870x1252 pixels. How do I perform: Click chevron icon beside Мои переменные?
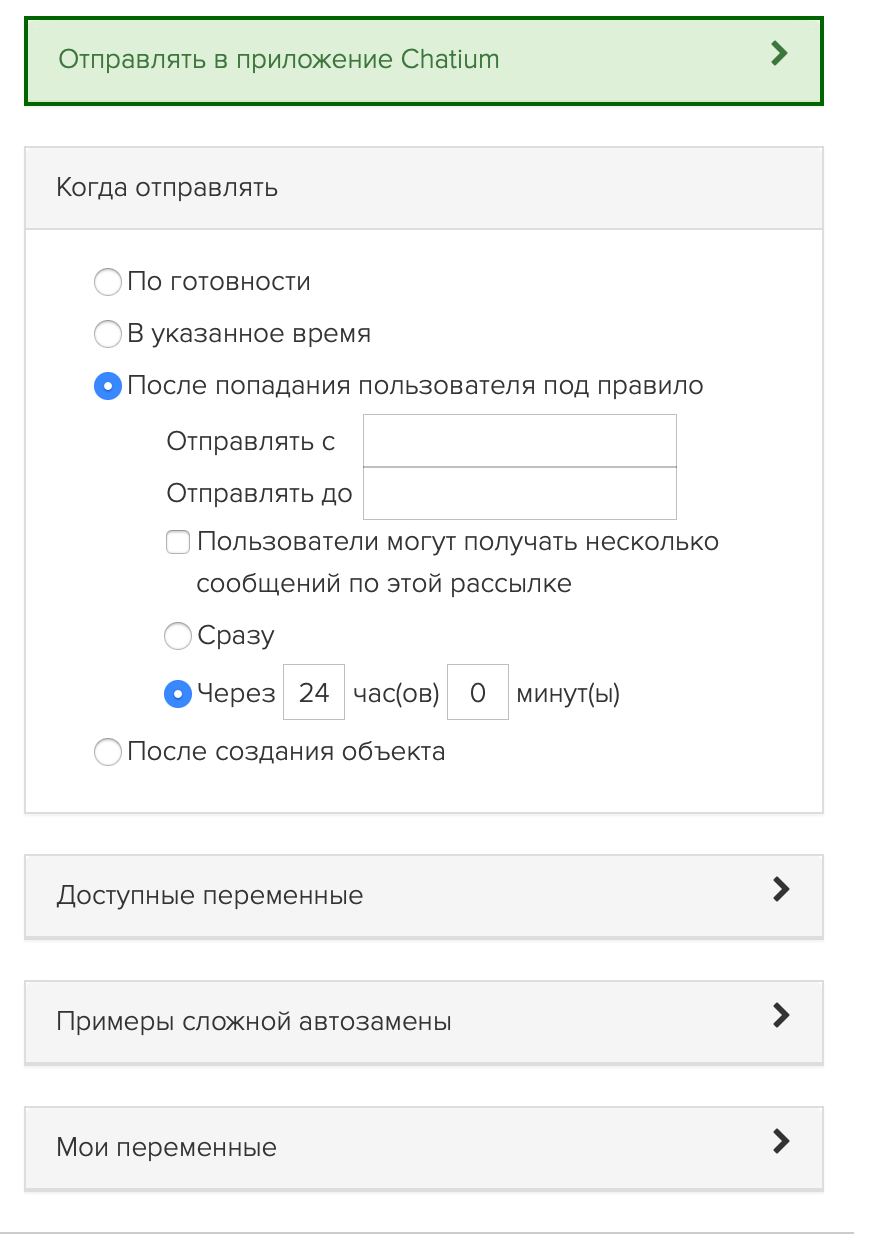(x=782, y=1141)
